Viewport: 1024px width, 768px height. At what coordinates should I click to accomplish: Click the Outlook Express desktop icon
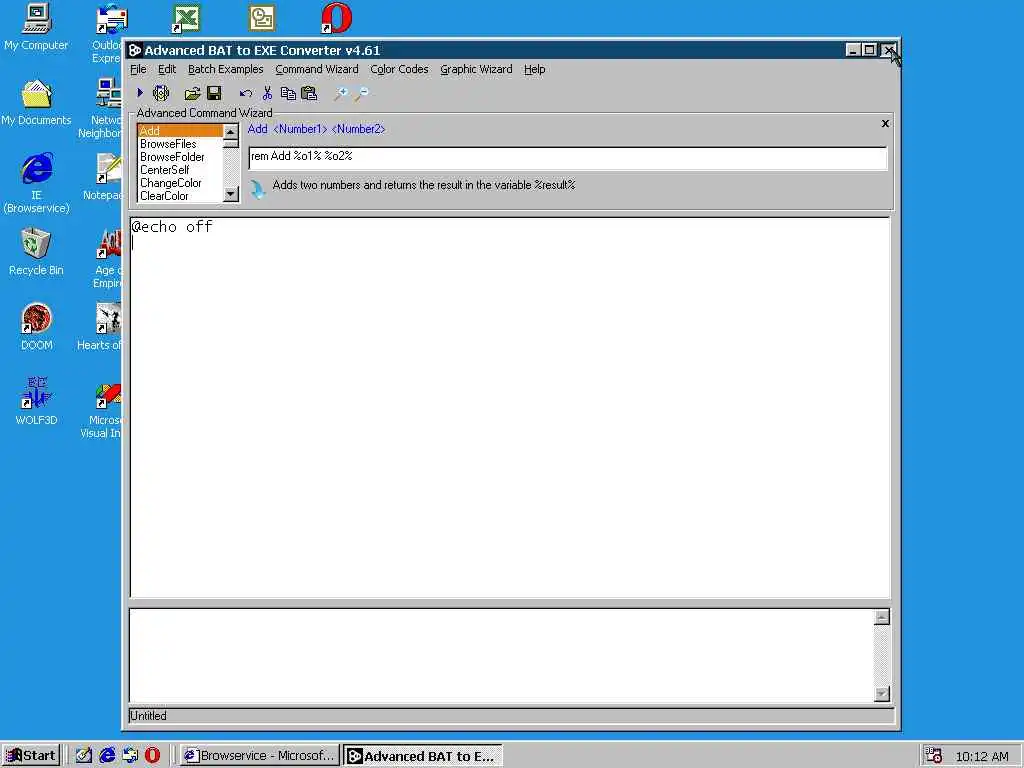pyautogui.click(x=108, y=33)
